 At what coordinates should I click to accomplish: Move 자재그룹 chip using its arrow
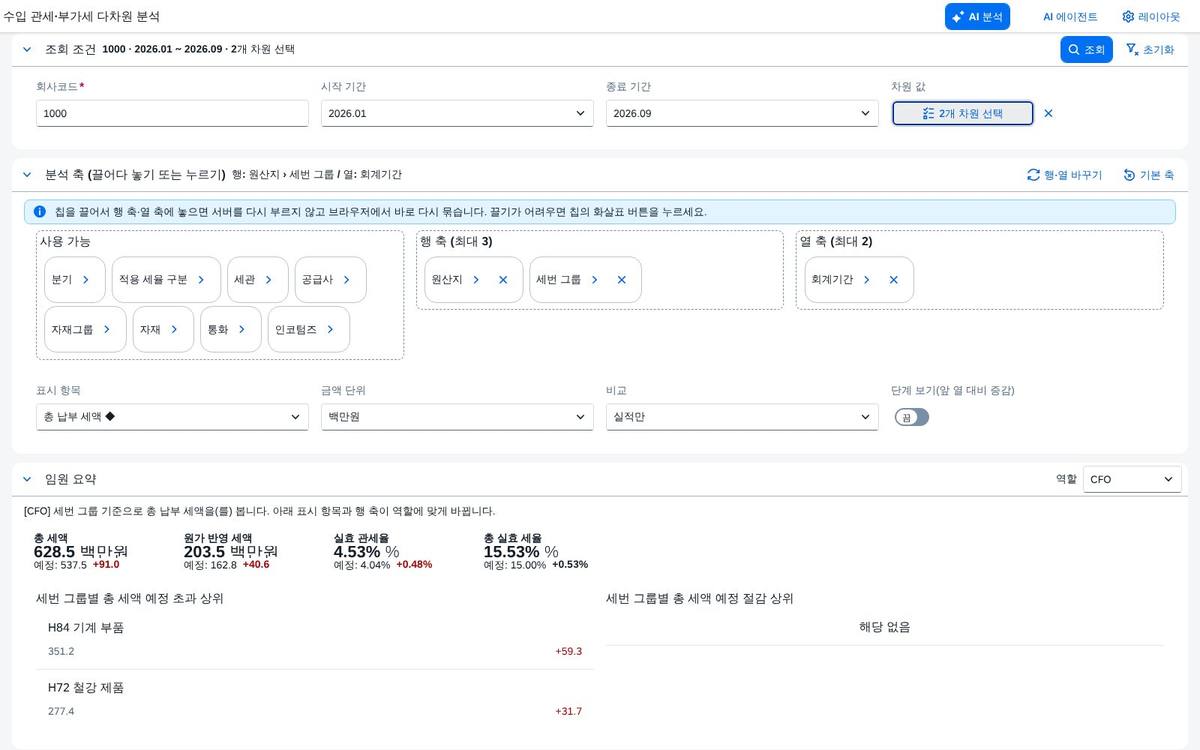point(107,329)
